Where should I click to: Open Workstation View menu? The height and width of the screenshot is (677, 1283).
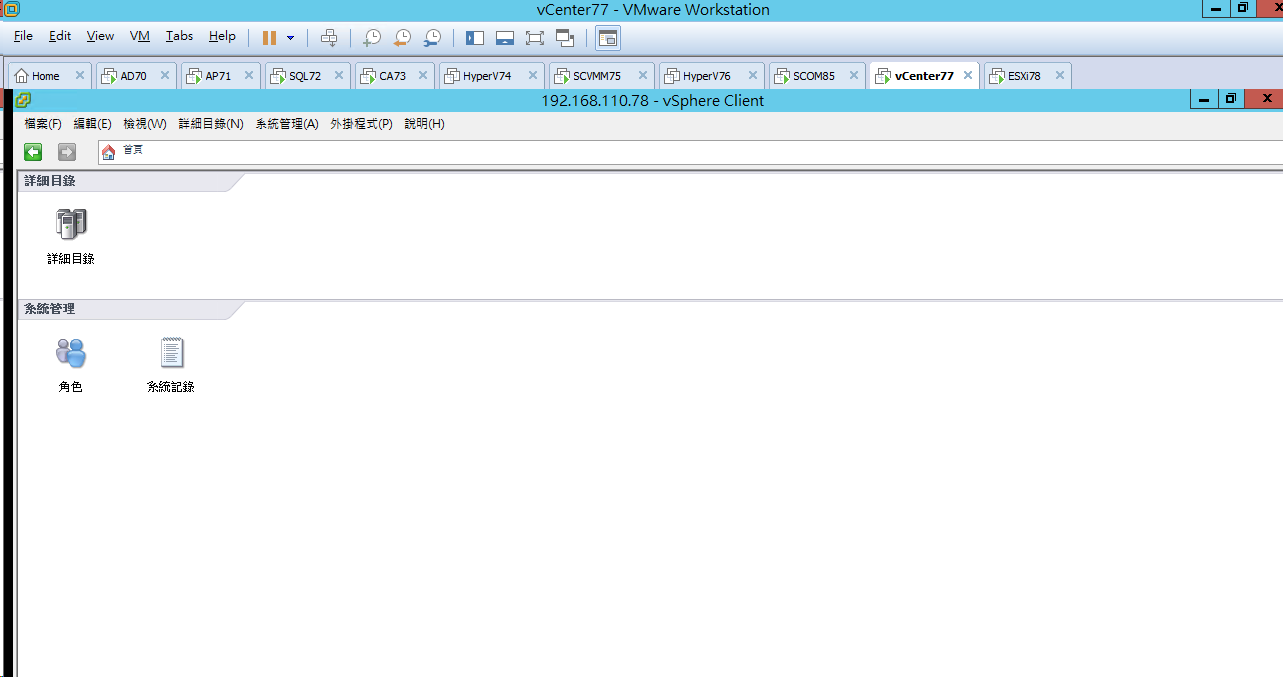tap(100, 36)
